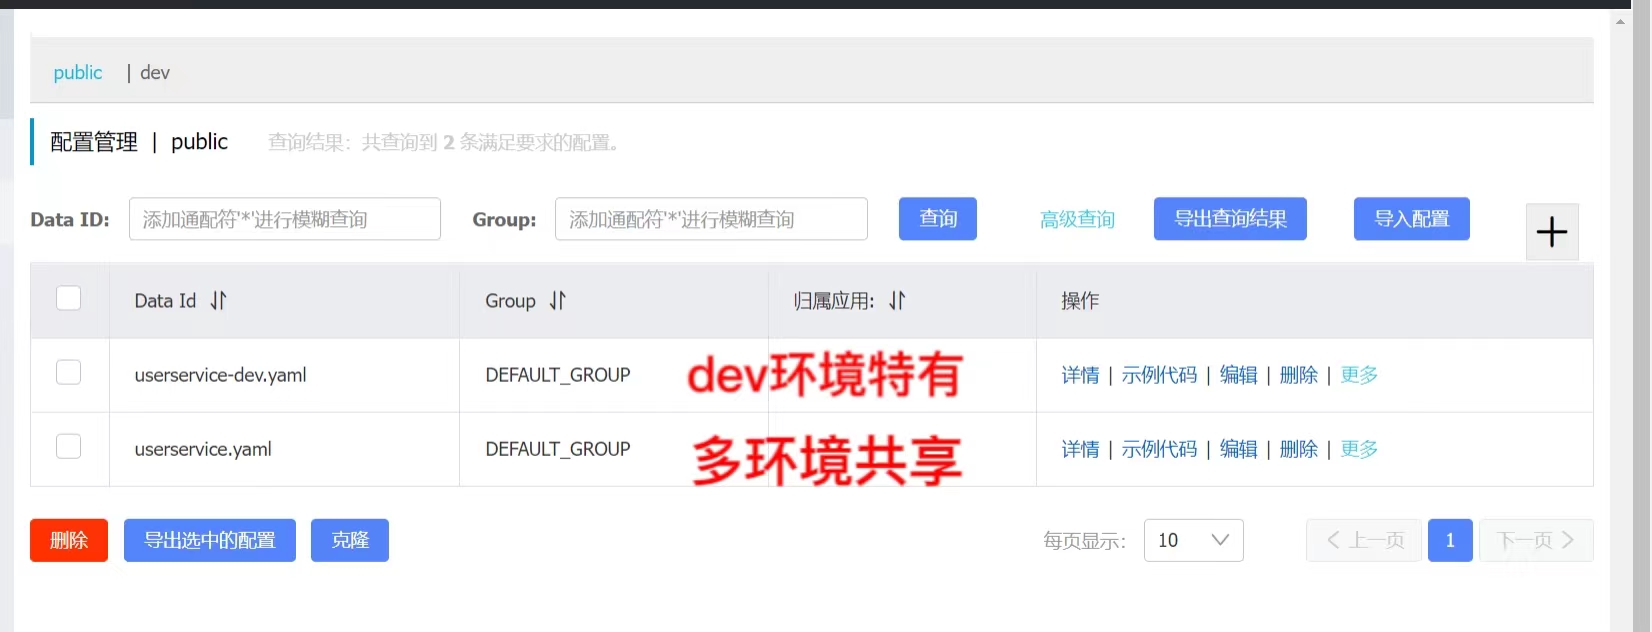Check the userservice.yaml row checkbox
The height and width of the screenshot is (632, 1652).
tap(69, 446)
